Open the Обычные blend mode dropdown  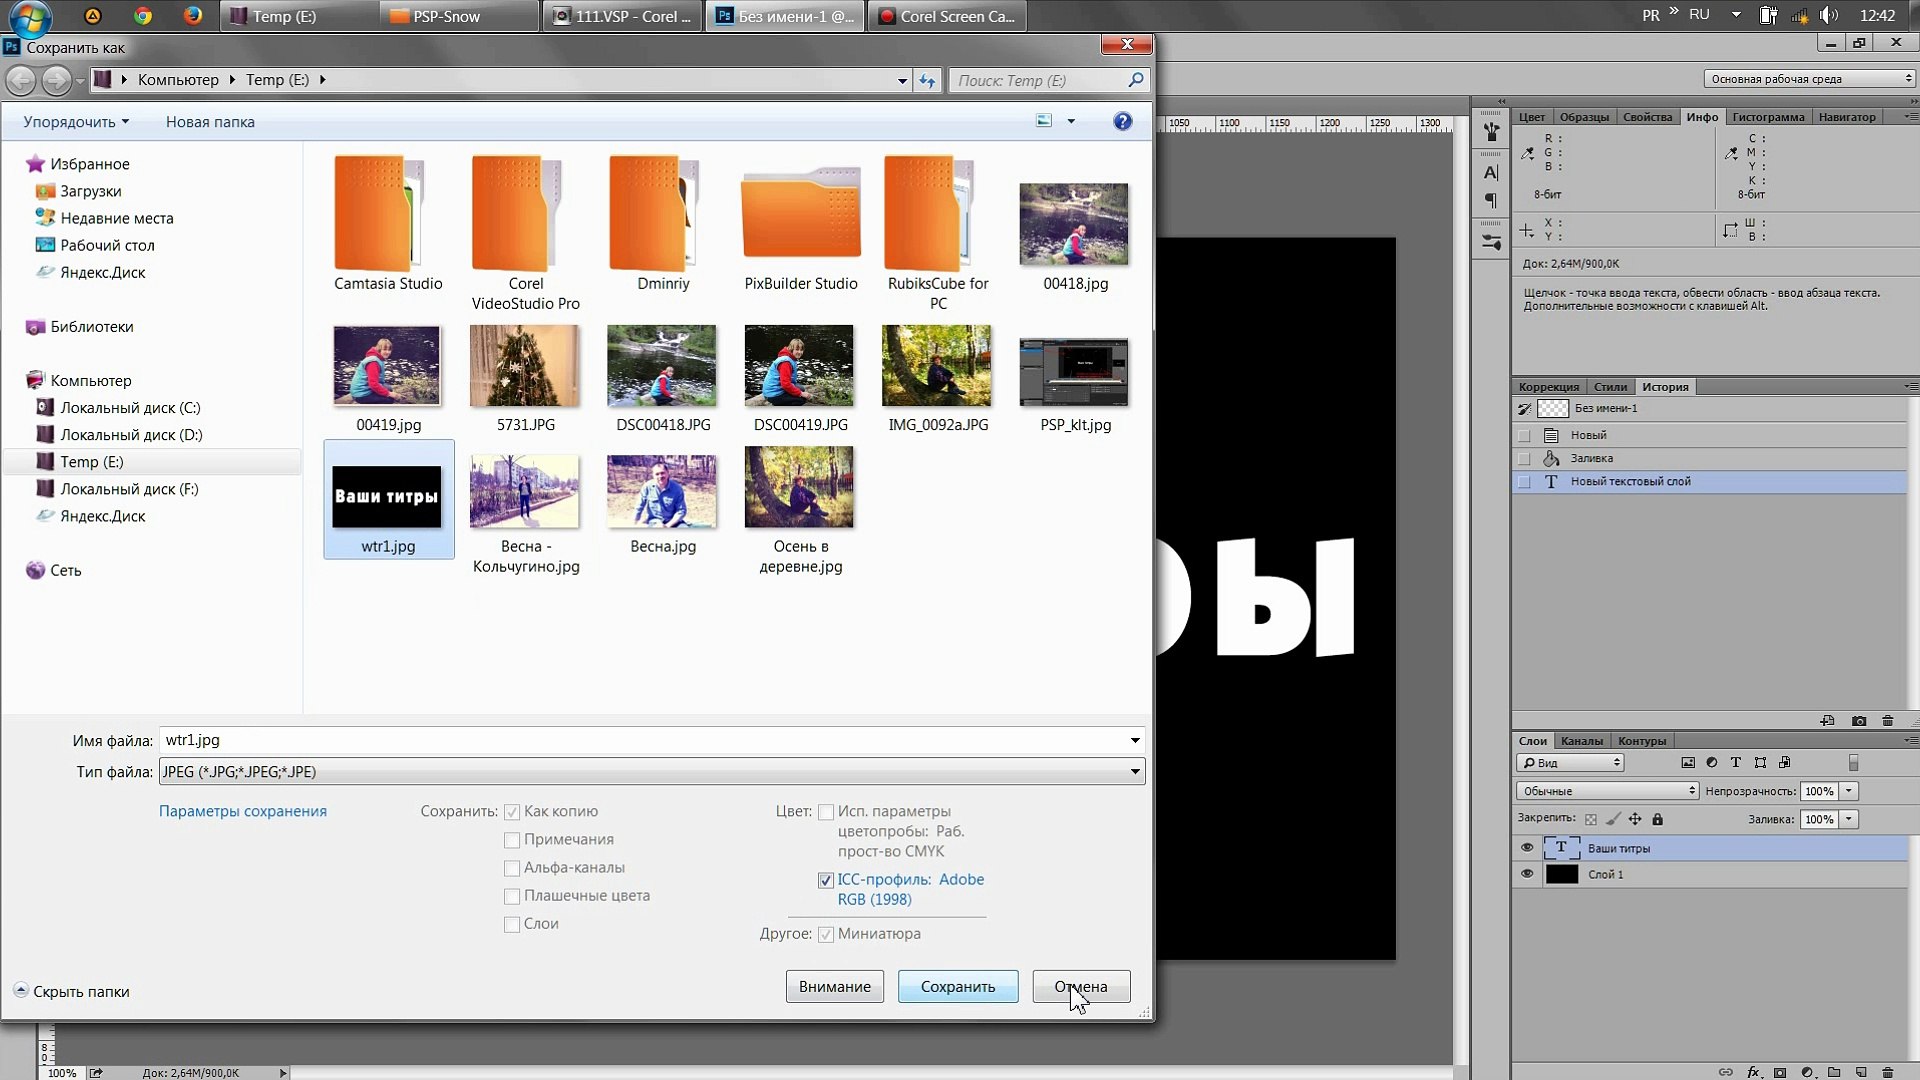pyautogui.click(x=1608, y=791)
